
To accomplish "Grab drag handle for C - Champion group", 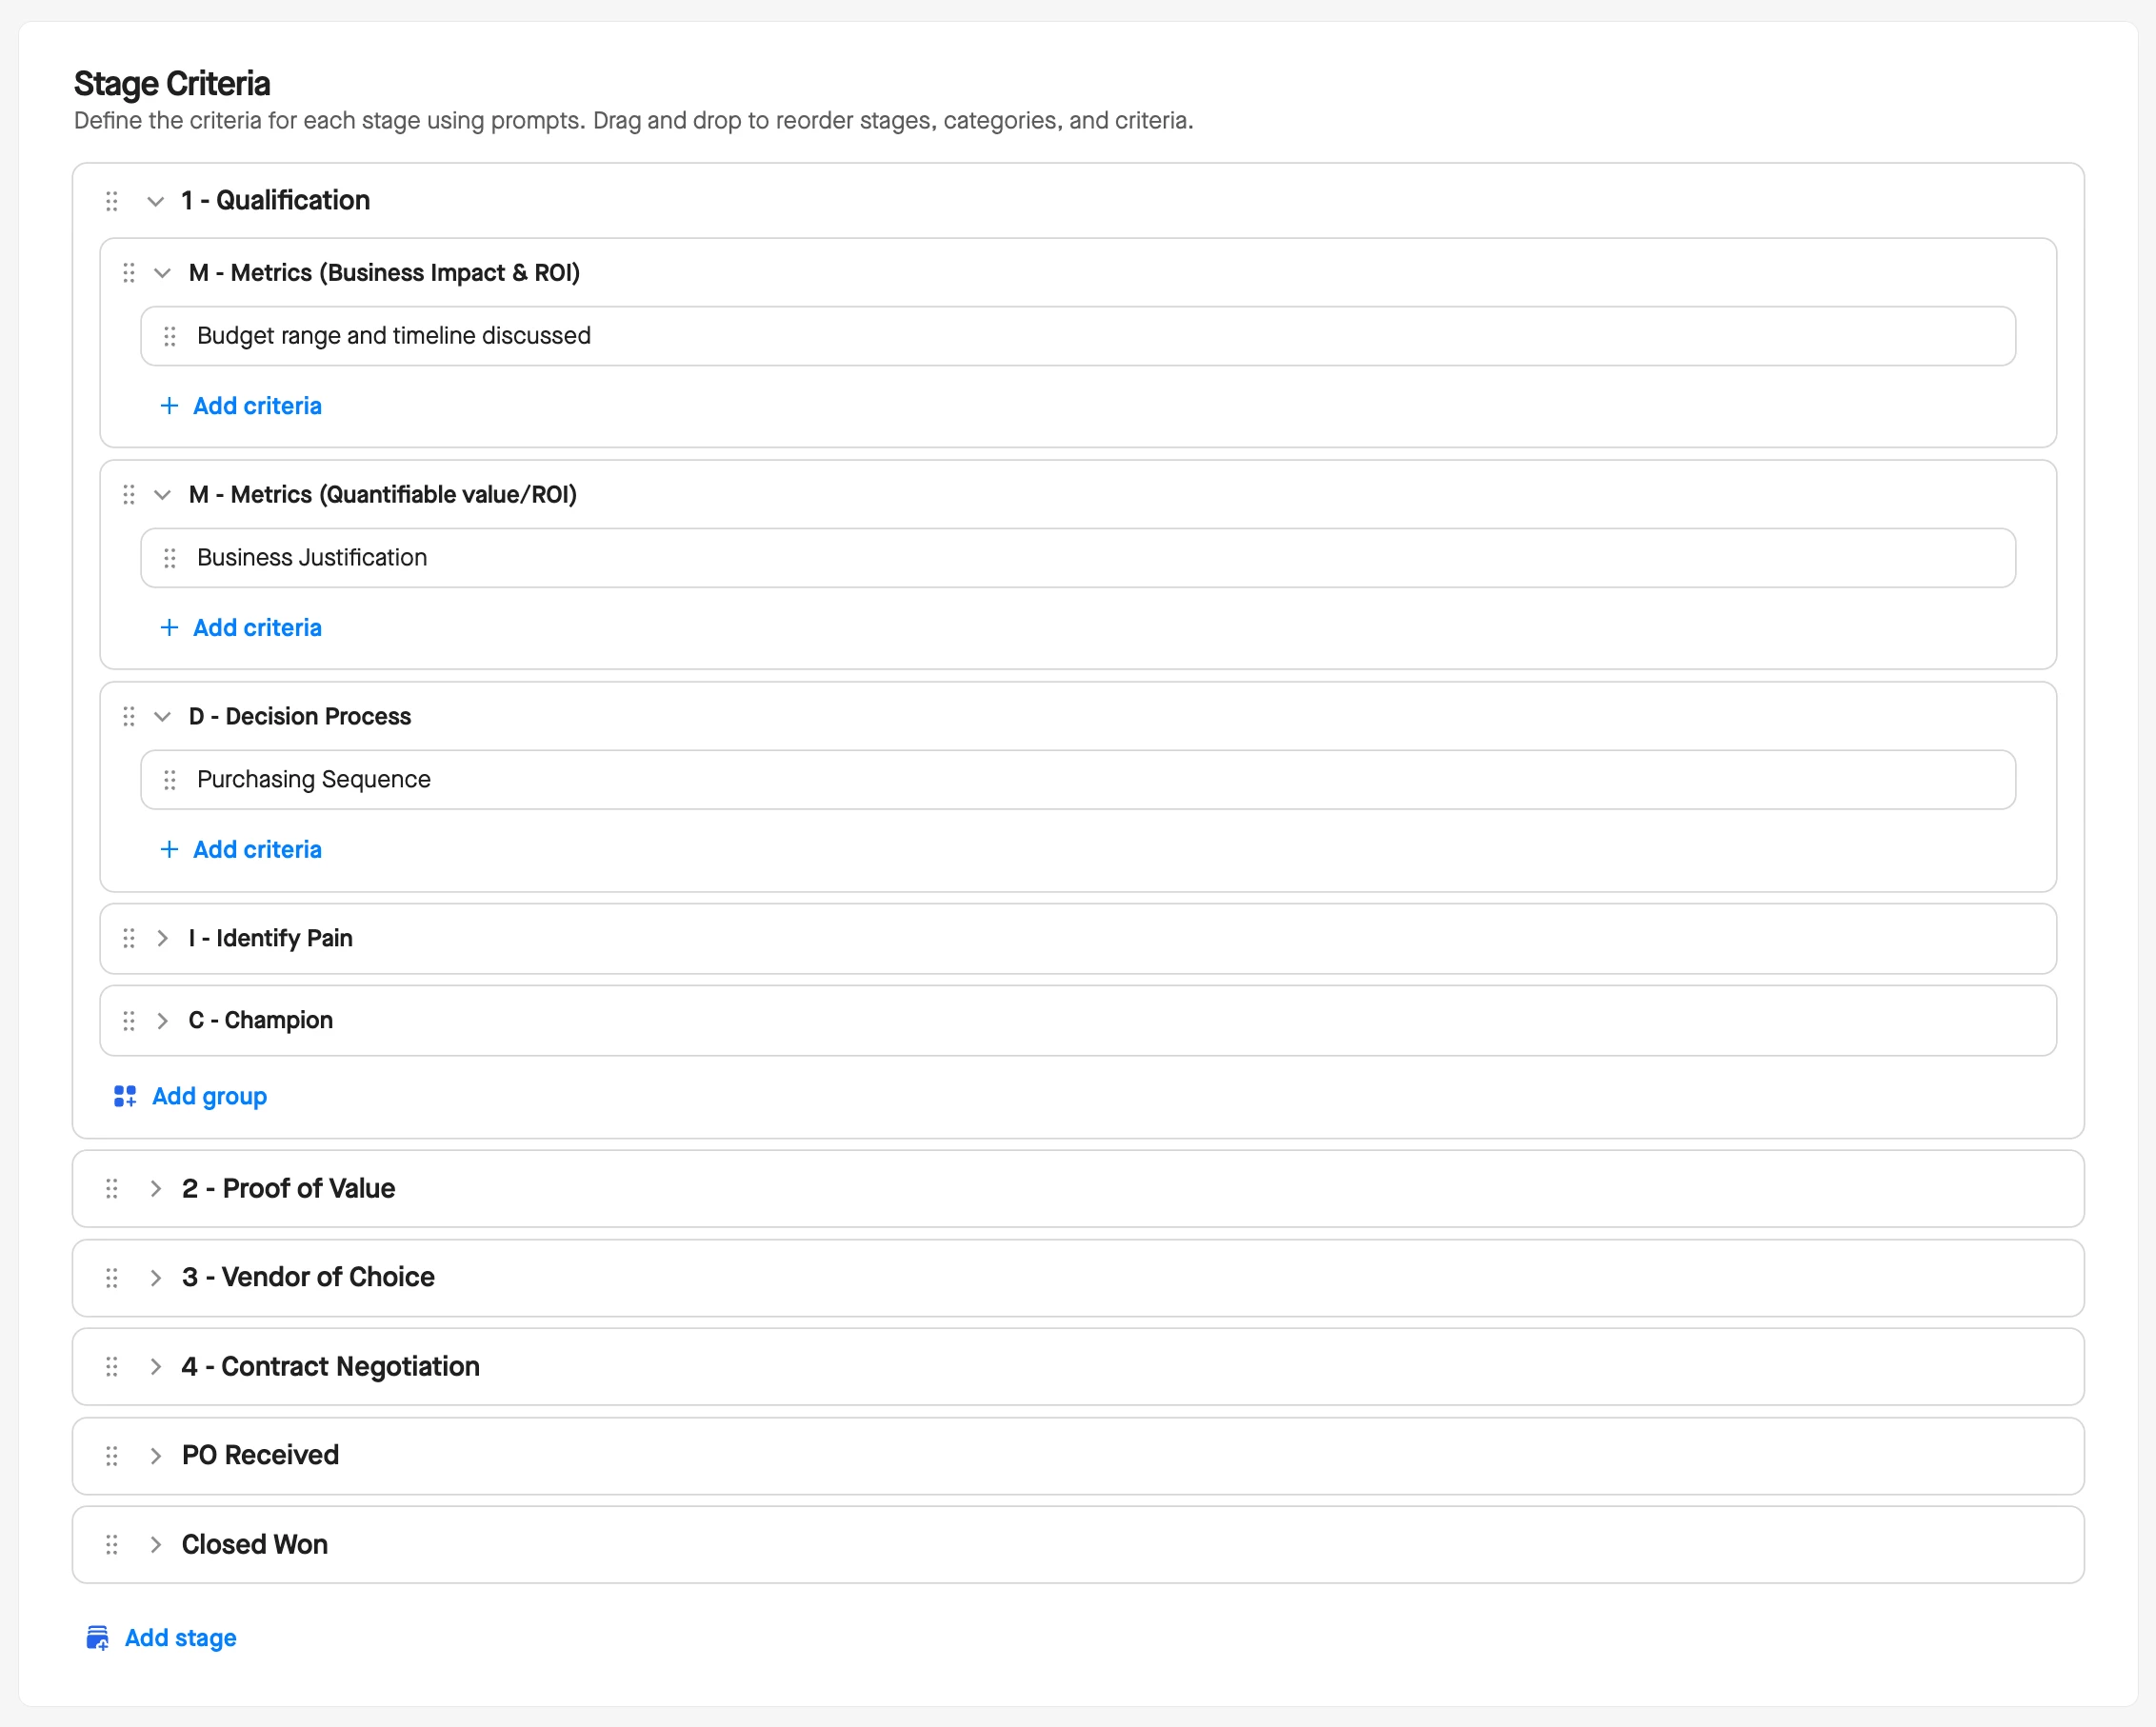I will click(129, 1021).
